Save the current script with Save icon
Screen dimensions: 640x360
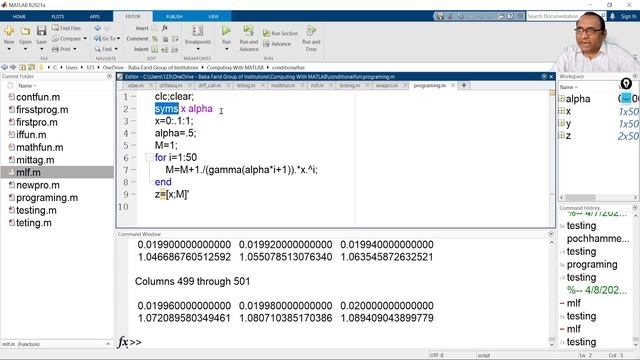pyautogui.click(x=41, y=31)
